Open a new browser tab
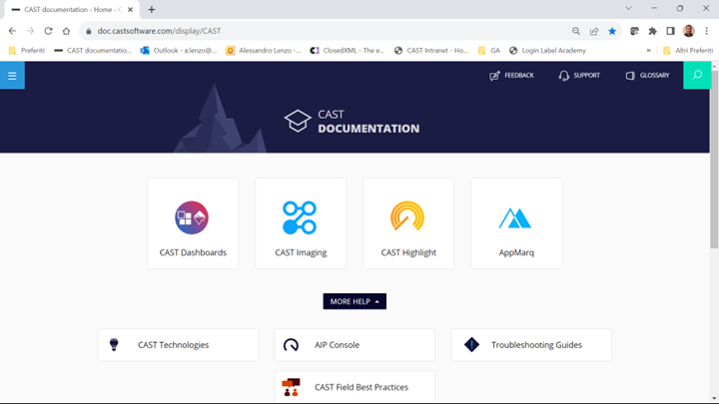The width and height of the screenshot is (719, 404). pyautogui.click(x=152, y=10)
